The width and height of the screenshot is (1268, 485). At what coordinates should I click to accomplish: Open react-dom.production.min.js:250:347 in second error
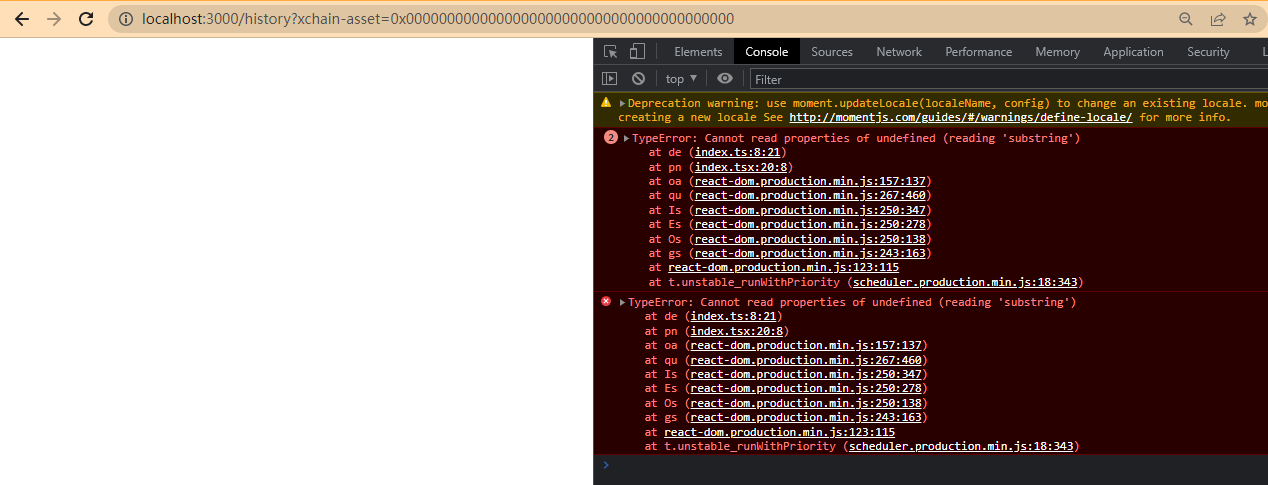[x=808, y=374]
